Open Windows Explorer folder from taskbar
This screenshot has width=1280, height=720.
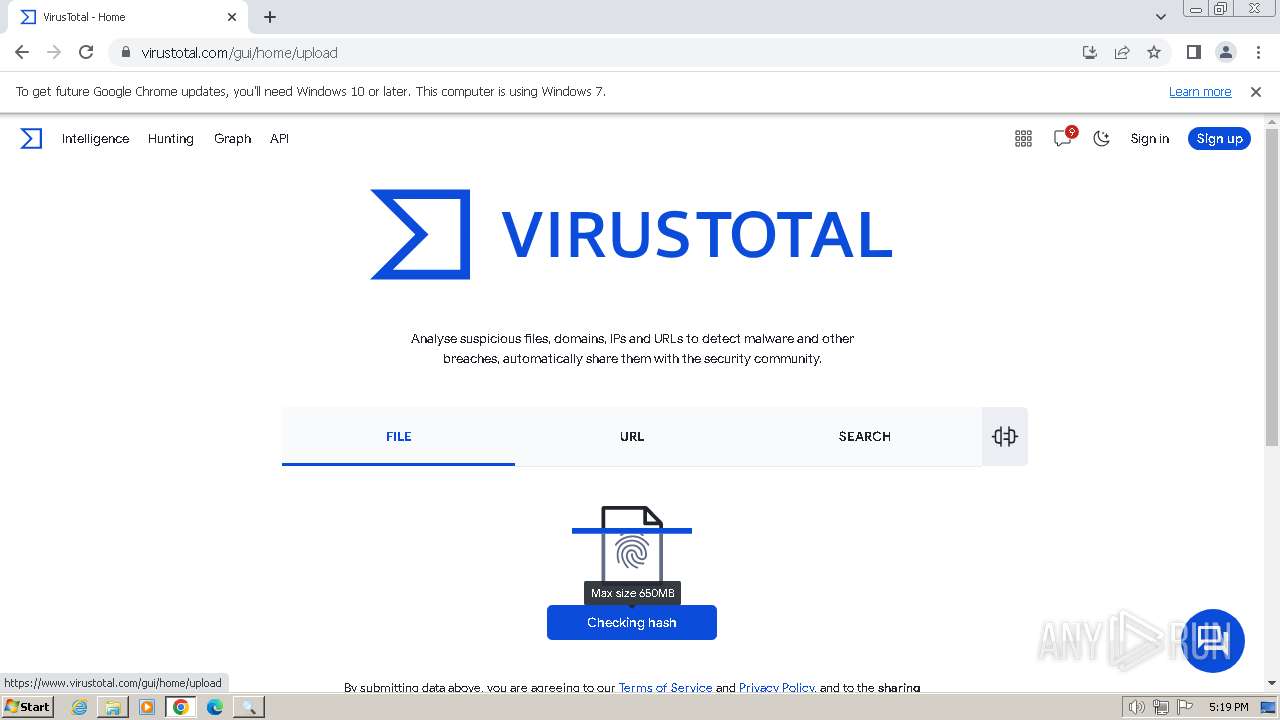point(113,707)
